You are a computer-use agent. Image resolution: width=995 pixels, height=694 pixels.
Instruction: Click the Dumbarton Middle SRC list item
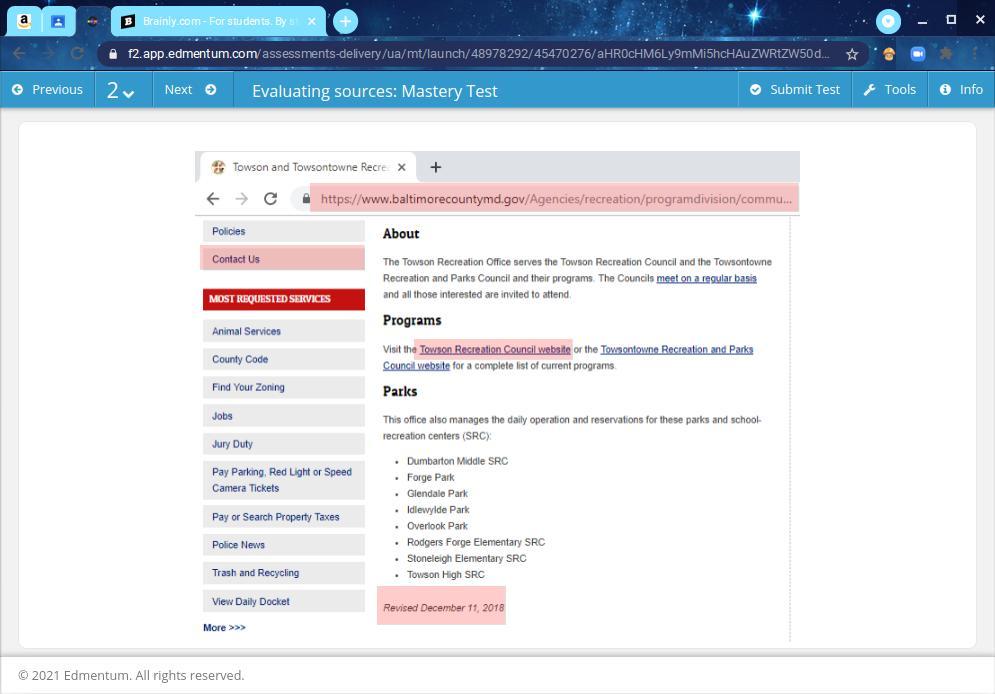(458, 461)
